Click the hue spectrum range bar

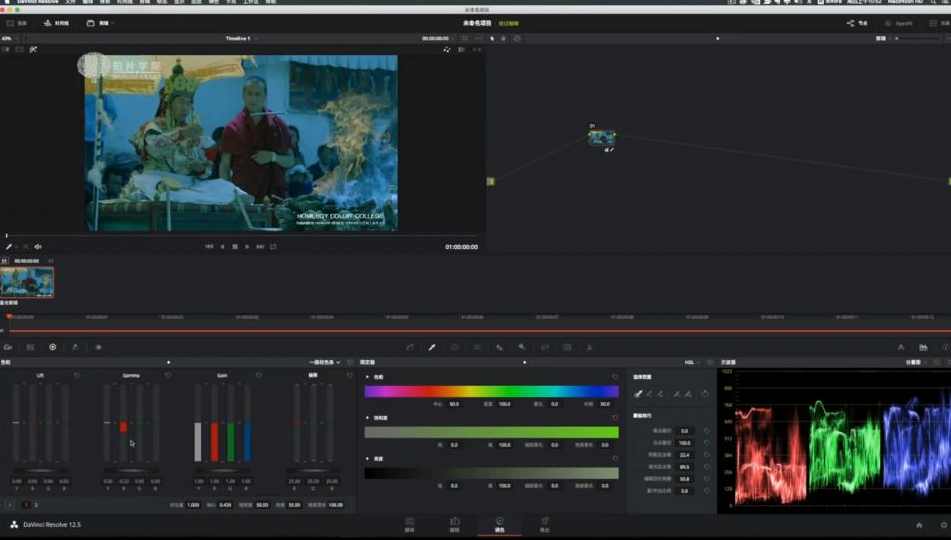point(491,391)
